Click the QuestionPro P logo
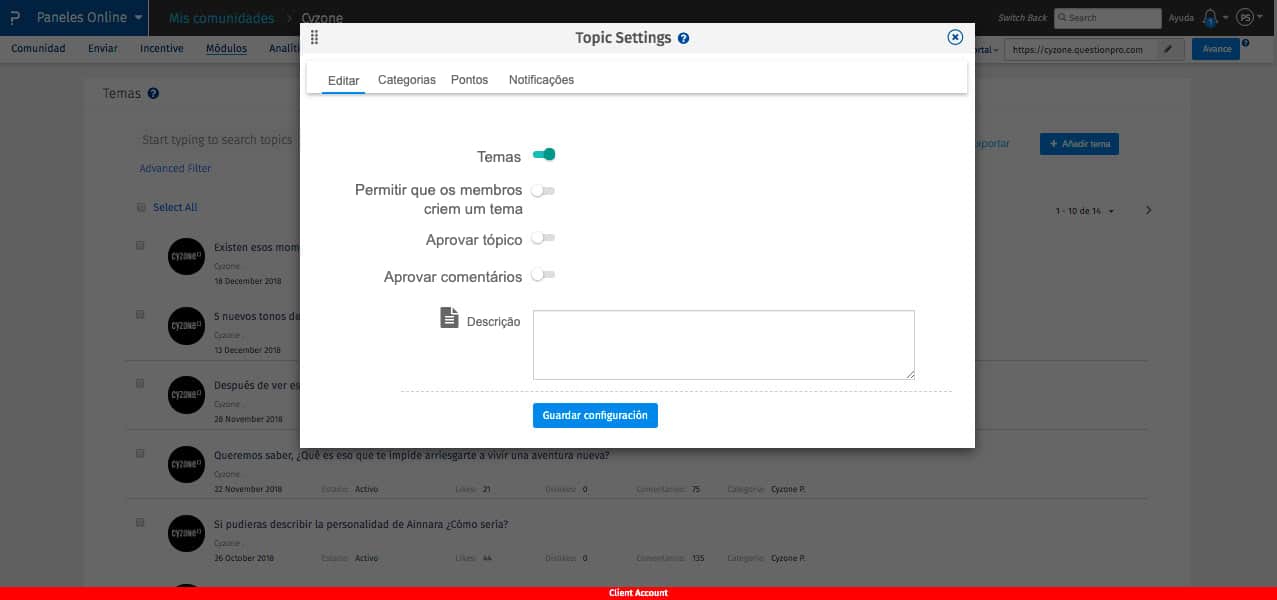 (x=14, y=18)
